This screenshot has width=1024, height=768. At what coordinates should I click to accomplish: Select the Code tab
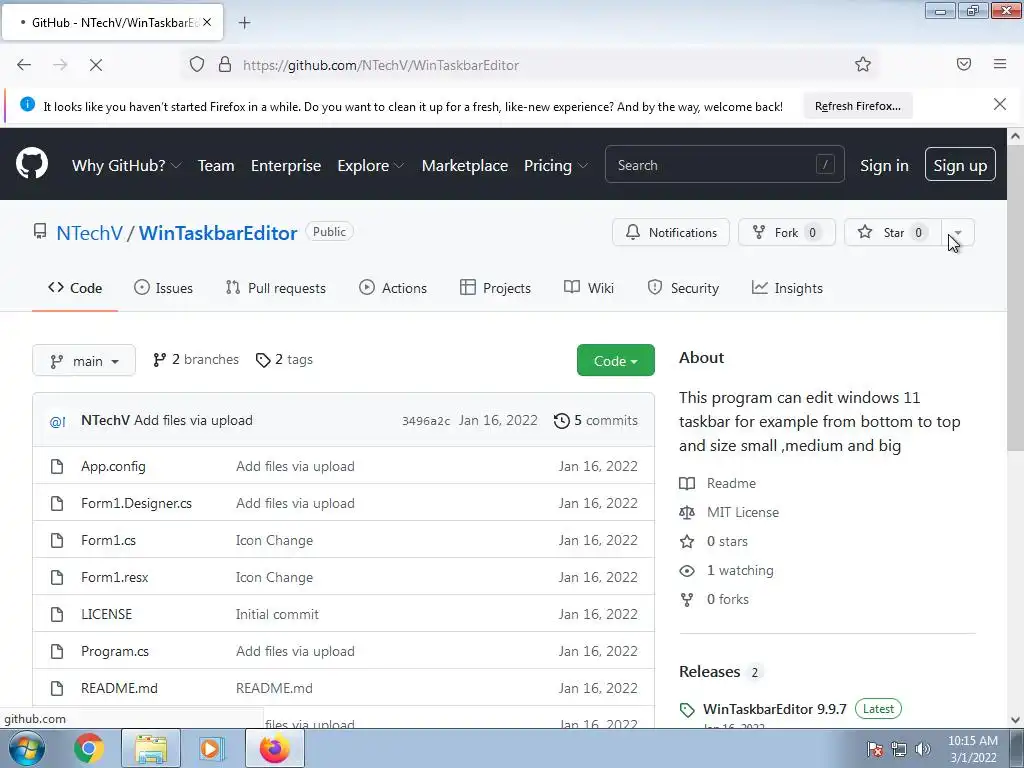pos(74,288)
